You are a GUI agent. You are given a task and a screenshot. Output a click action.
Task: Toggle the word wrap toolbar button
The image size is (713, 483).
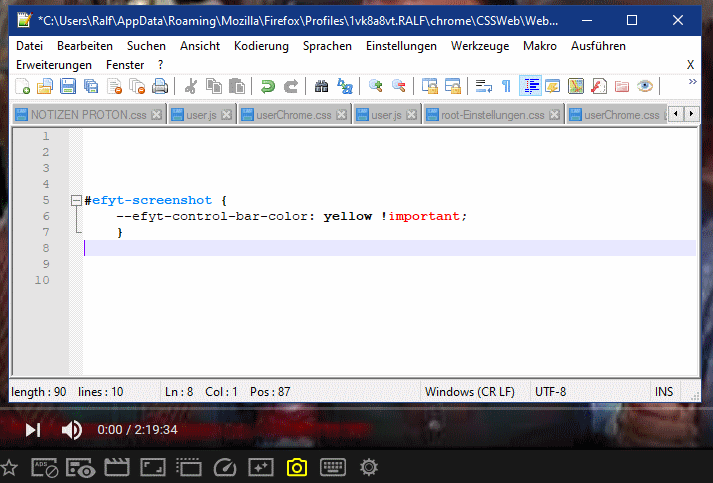click(483, 87)
